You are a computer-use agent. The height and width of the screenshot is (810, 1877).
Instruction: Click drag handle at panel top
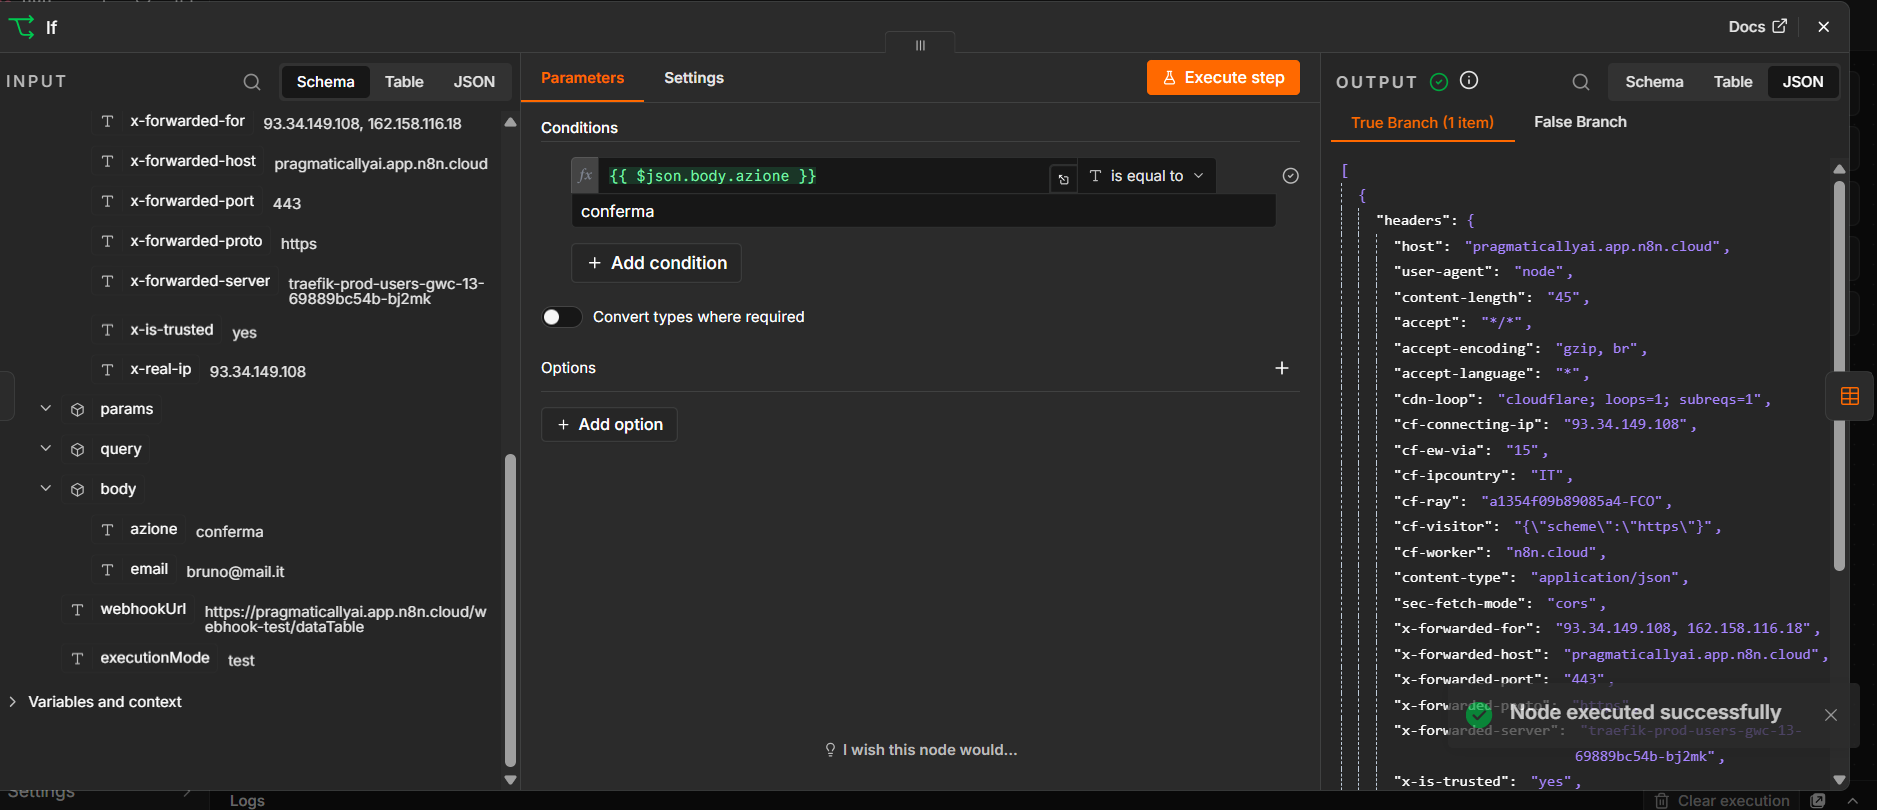point(920,45)
